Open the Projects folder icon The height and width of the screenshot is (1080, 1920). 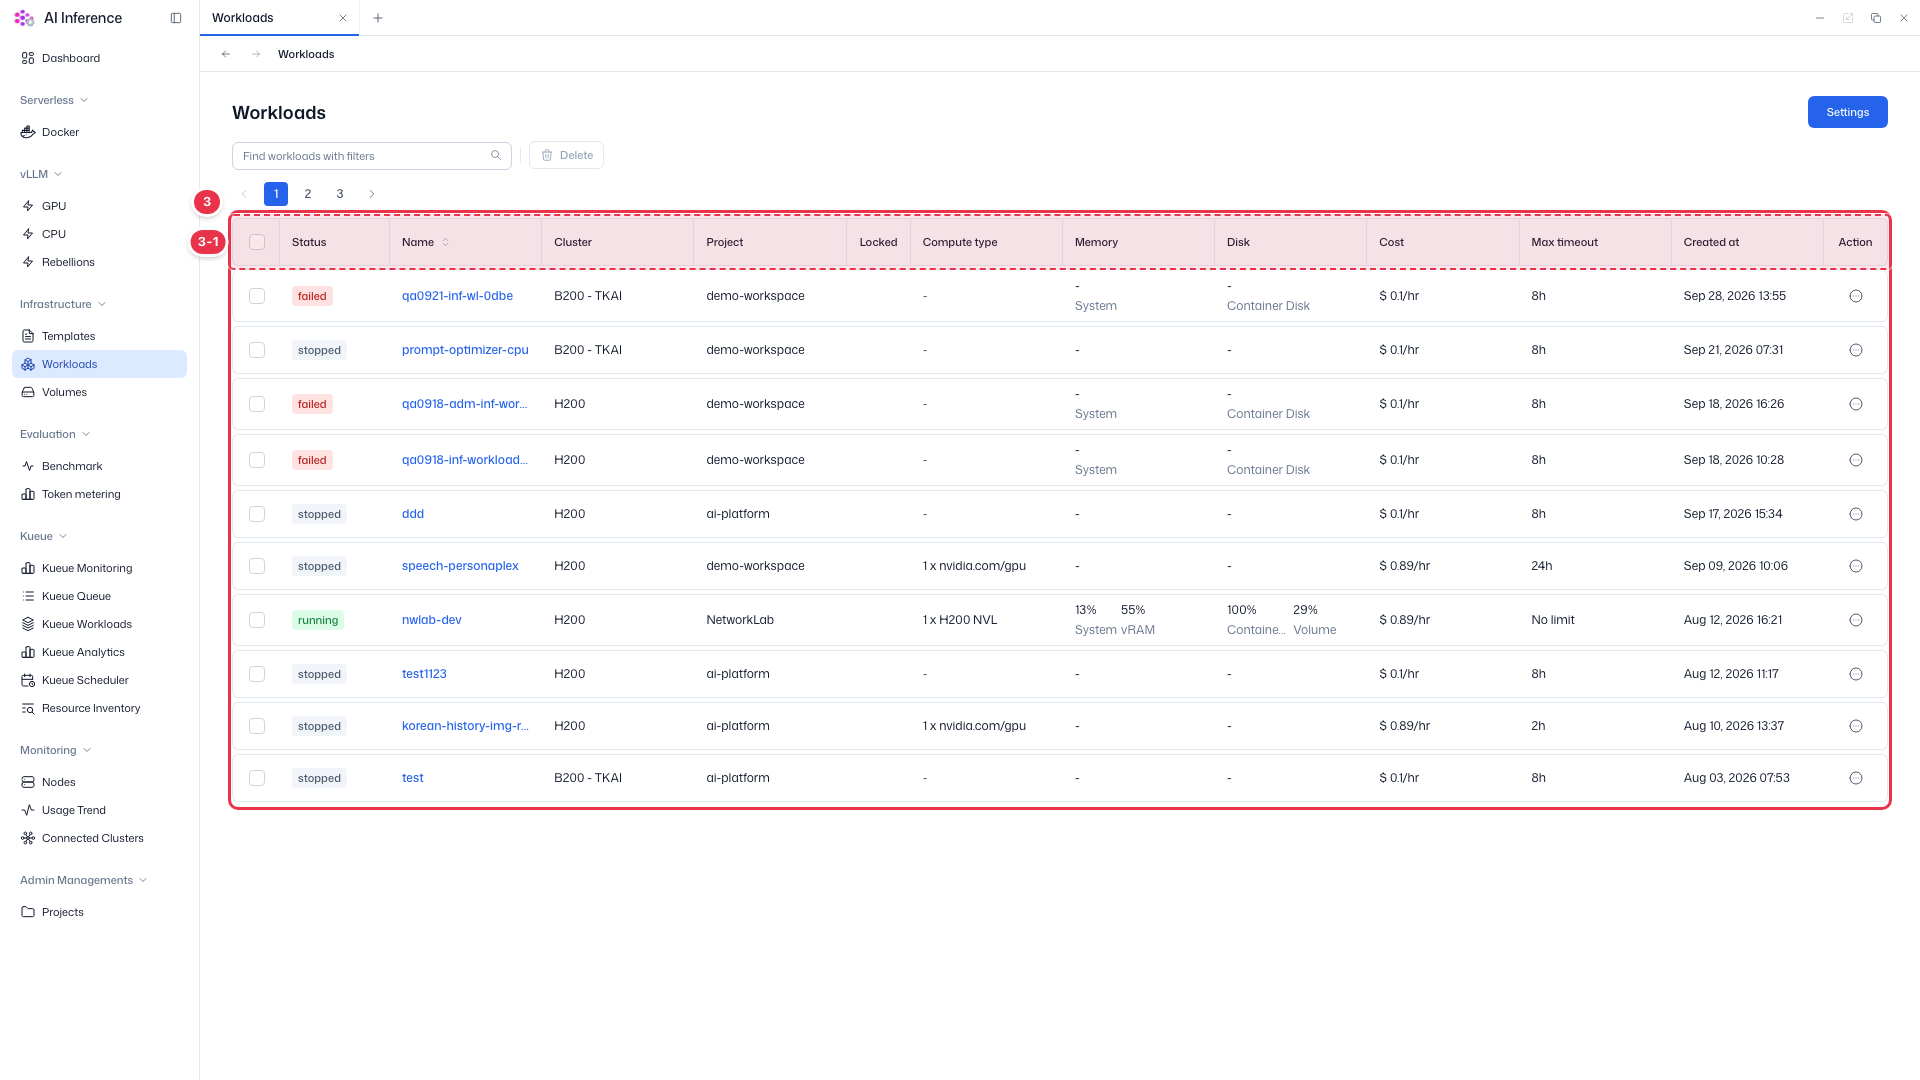28,912
